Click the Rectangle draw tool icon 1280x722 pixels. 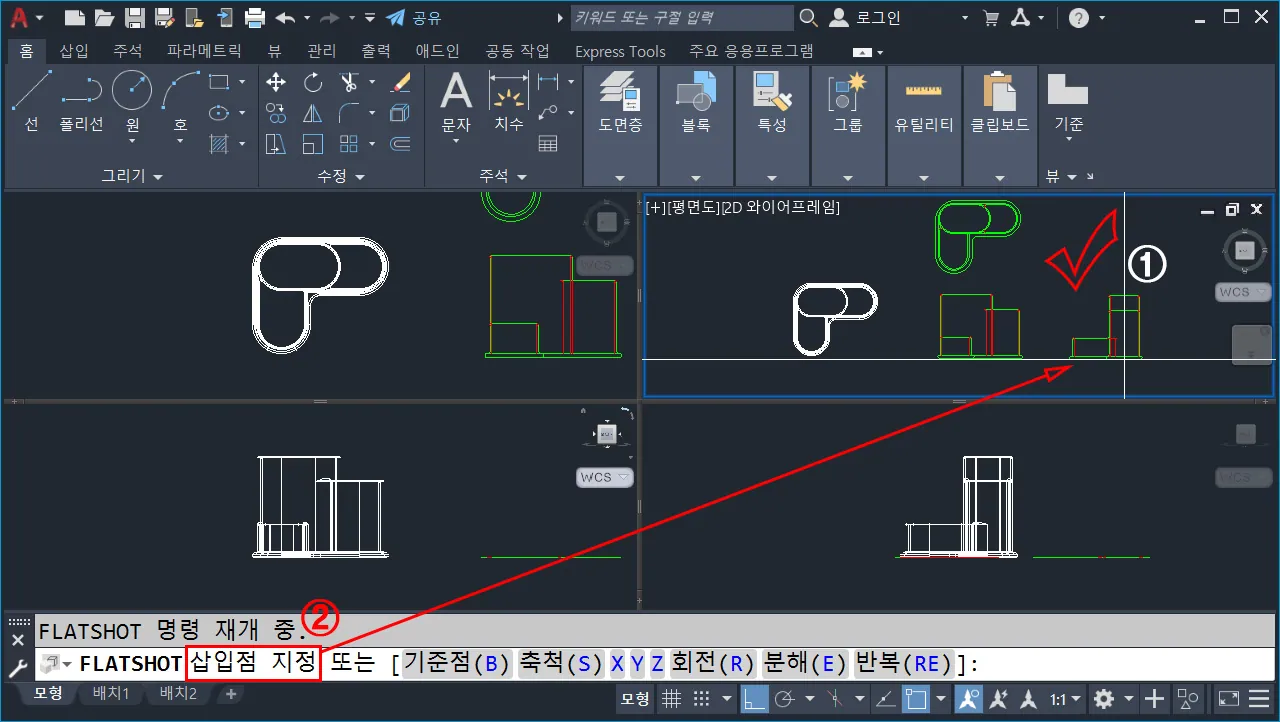click(x=219, y=82)
